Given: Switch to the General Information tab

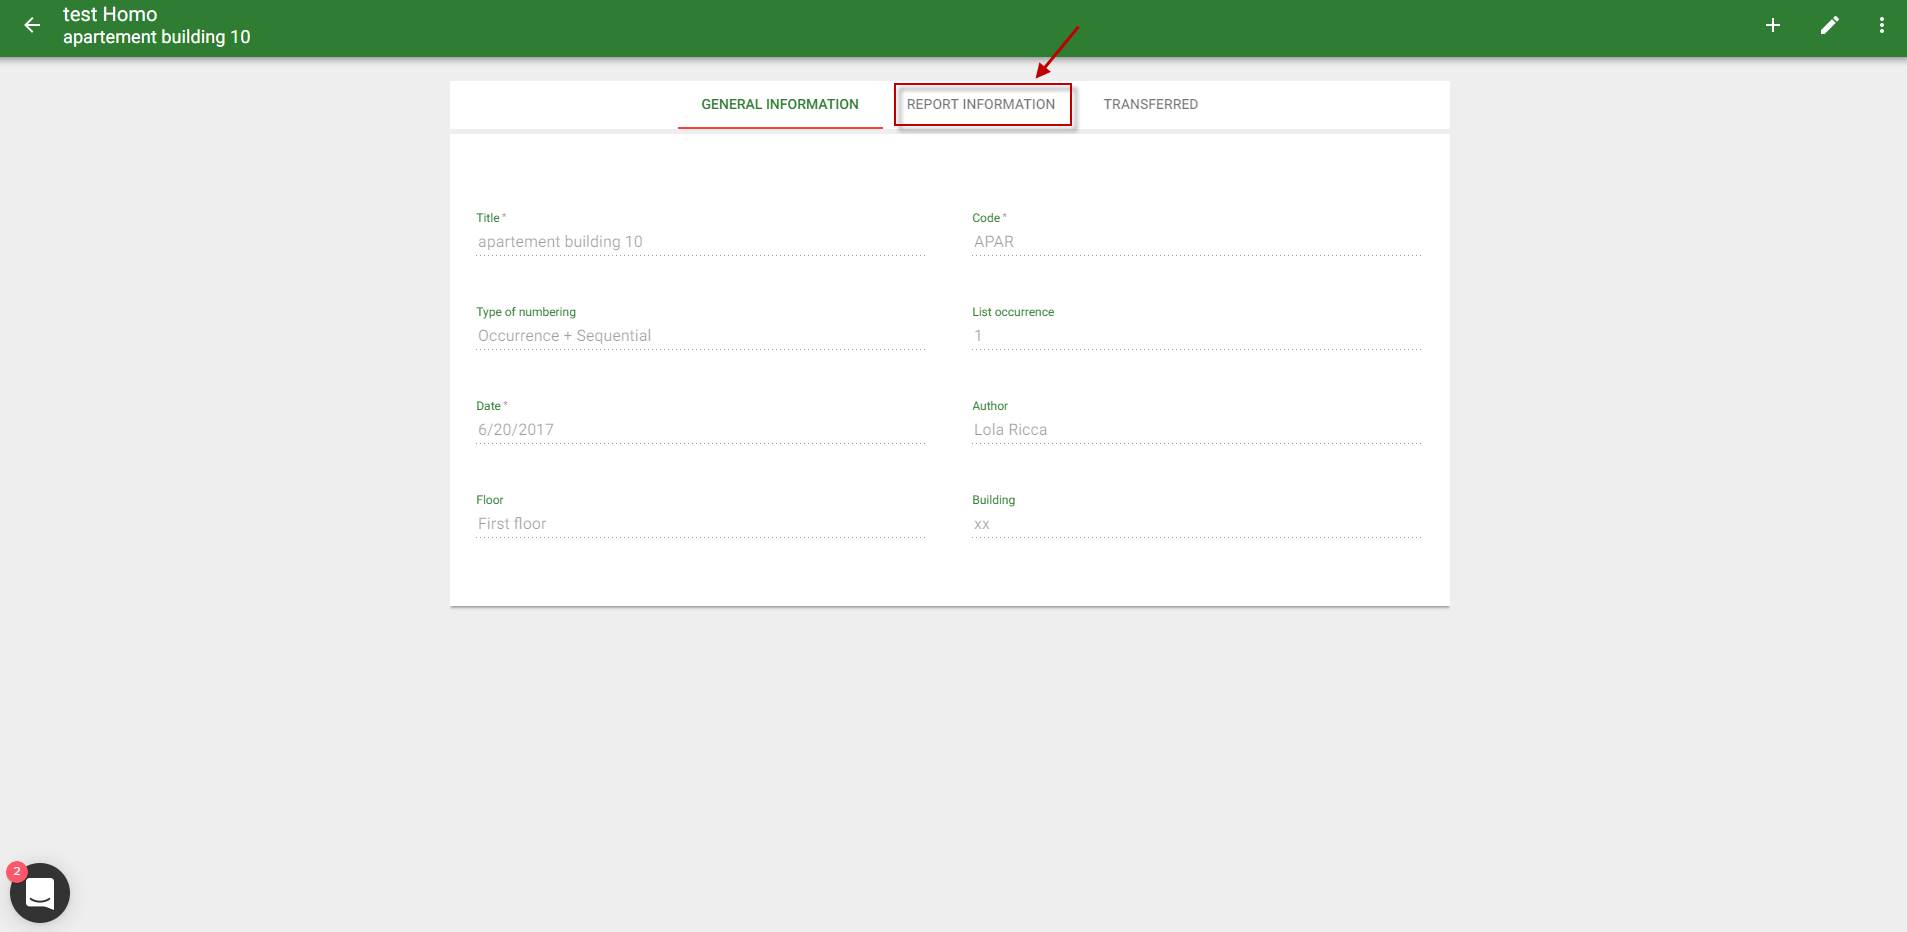Looking at the screenshot, I should pos(780,104).
